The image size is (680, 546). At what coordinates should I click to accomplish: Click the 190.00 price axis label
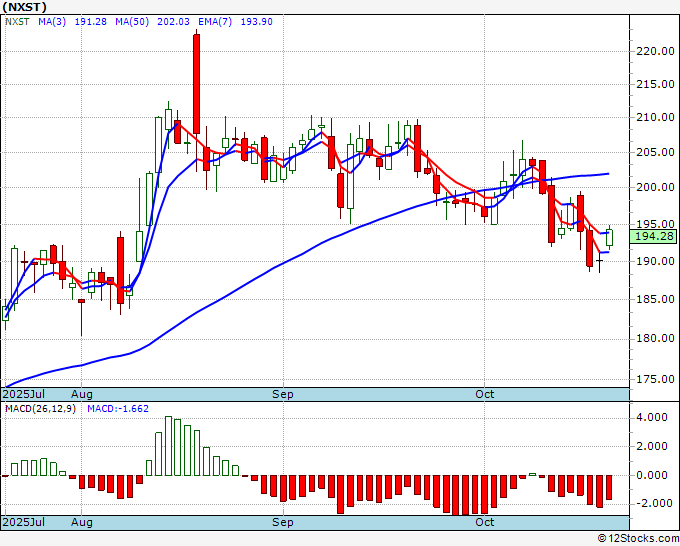[655, 261]
